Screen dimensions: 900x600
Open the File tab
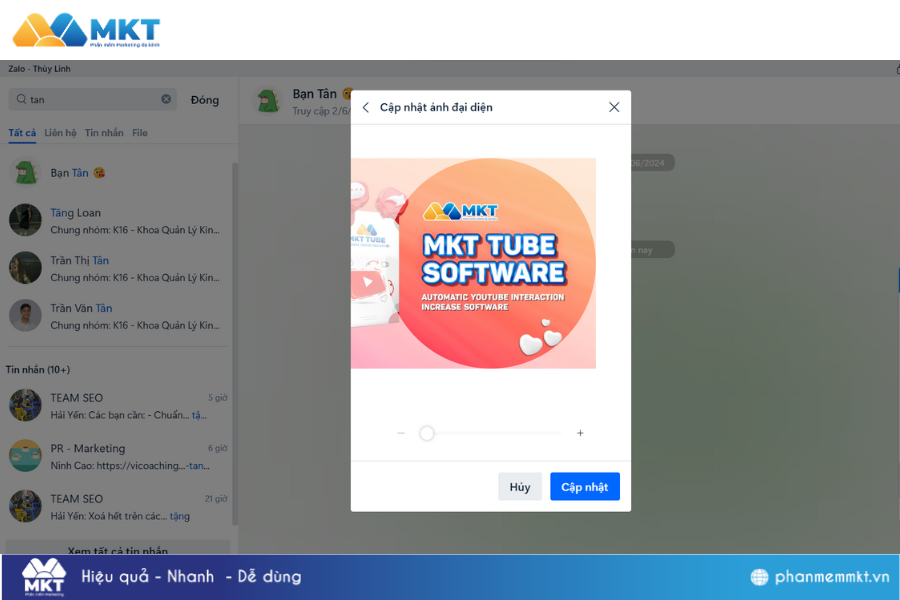pos(139,133)
